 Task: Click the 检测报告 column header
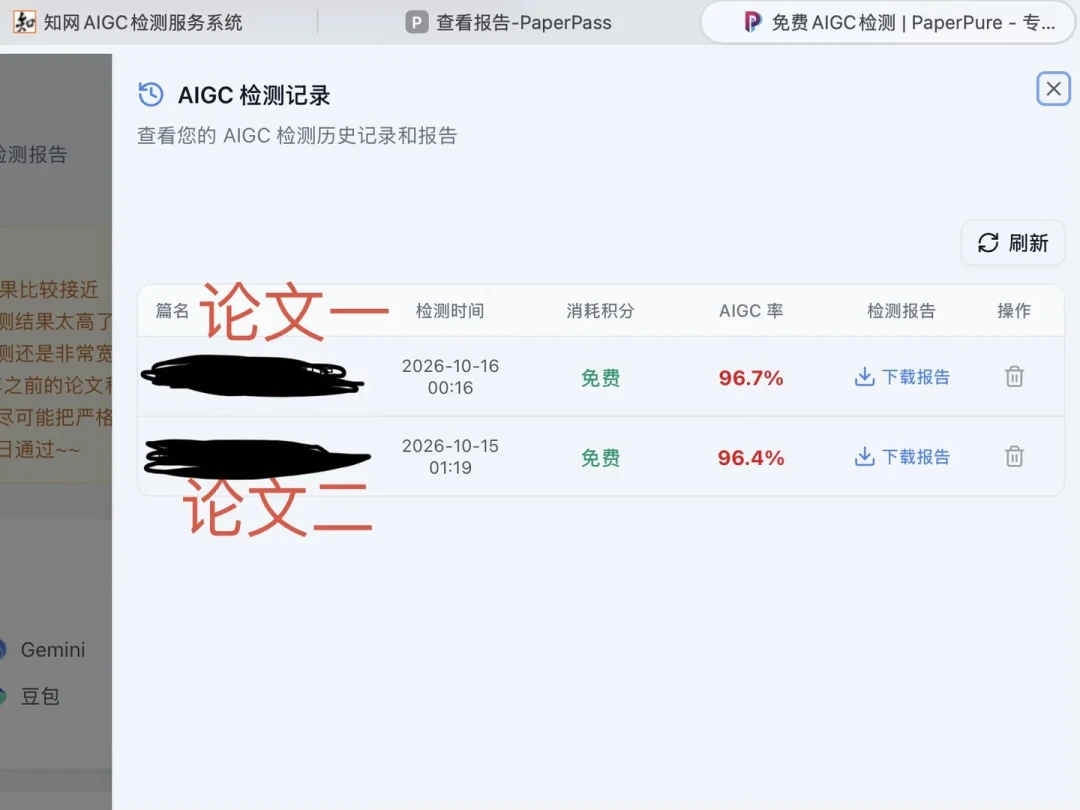[x=901, y=311]
